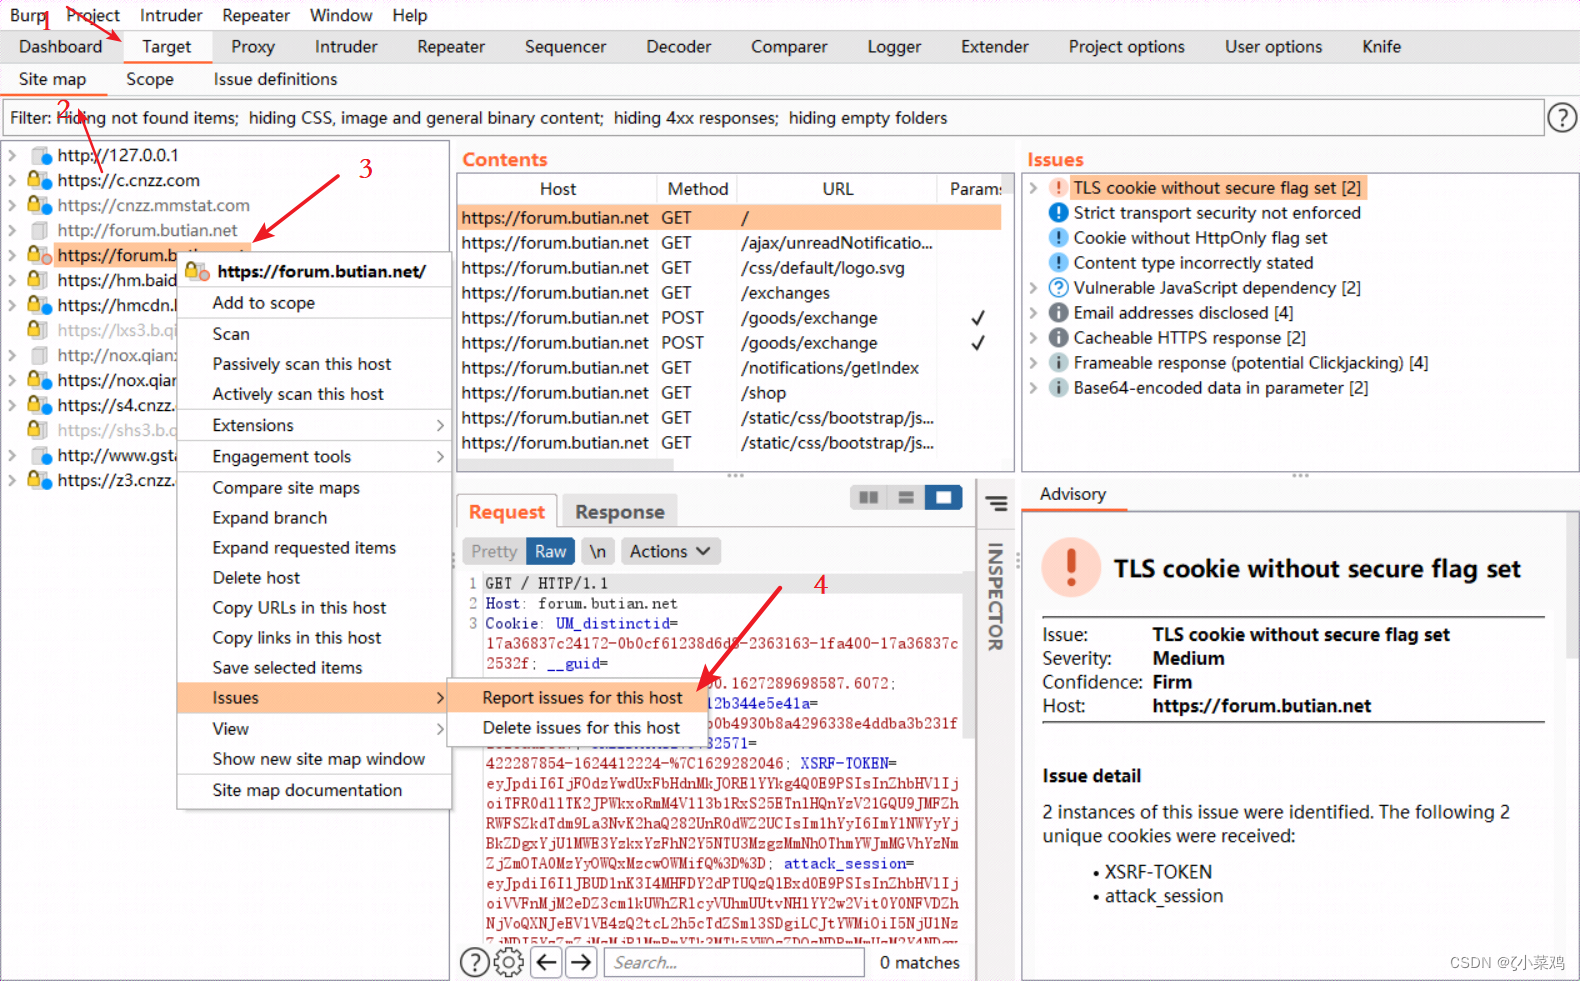Expand the http://forum.butian.net tree node
1580x981 pixels.
click(12, 230)
